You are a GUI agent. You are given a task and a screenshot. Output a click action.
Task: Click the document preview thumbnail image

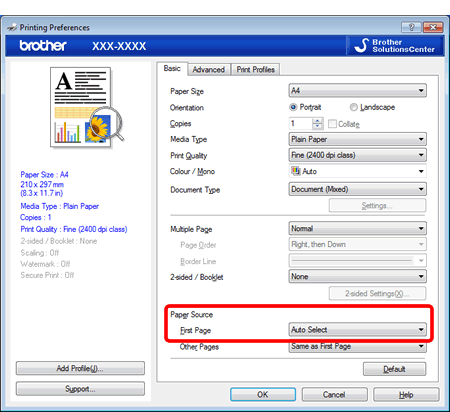pyautogui.click(x=87, y=107)
